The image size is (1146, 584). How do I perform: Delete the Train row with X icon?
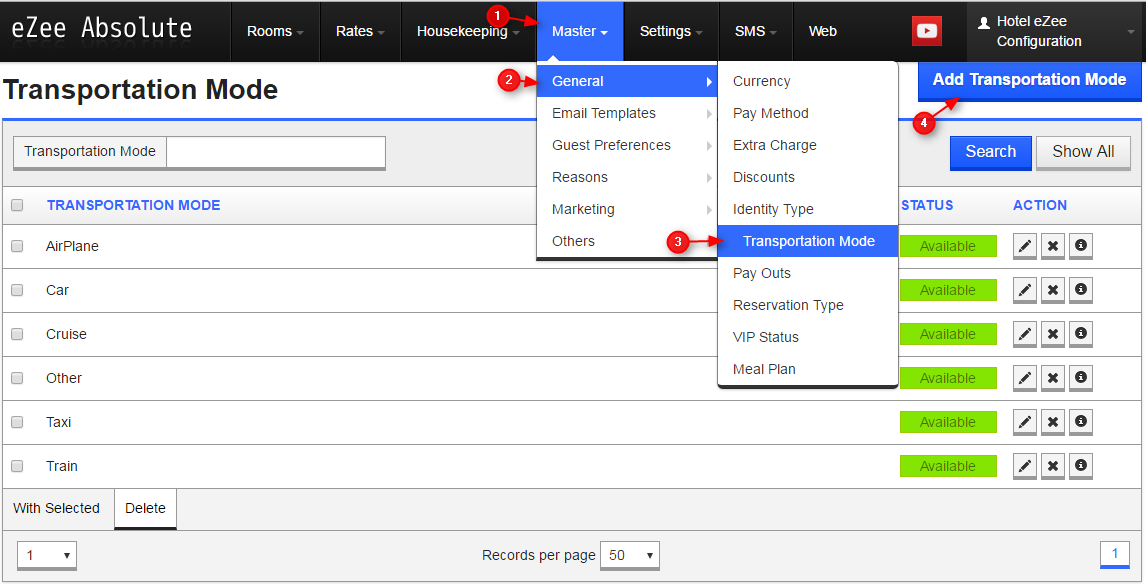coord(1052,466)
